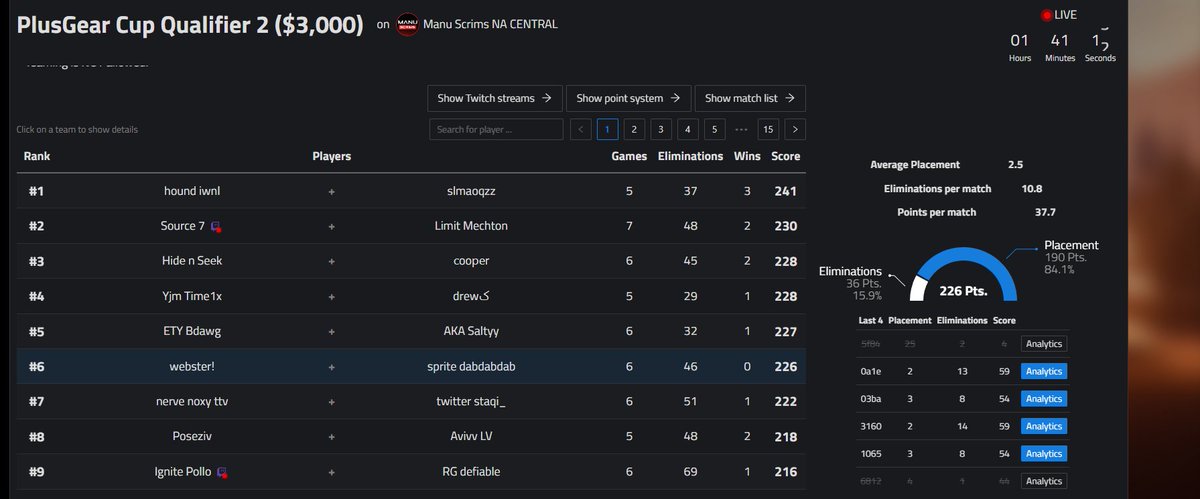The image size is (1200, 499).
Task: Open Analytics for match 3160
Action: 1044,426
